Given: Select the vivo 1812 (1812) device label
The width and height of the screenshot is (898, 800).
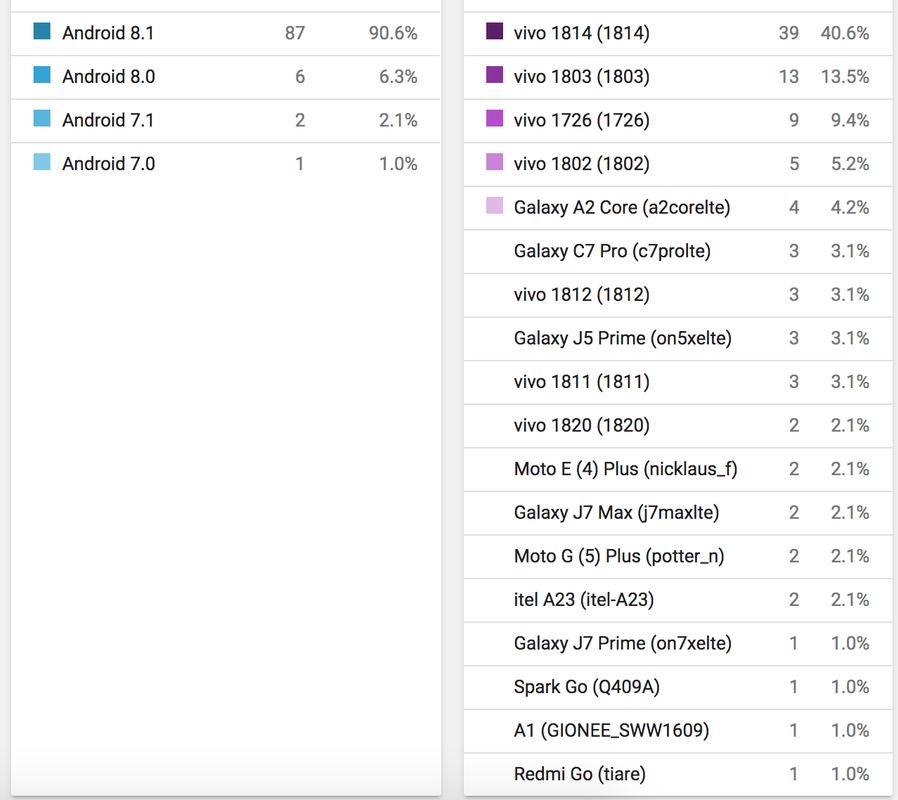Looking at the screenshot, I should [x=581, y=295].
